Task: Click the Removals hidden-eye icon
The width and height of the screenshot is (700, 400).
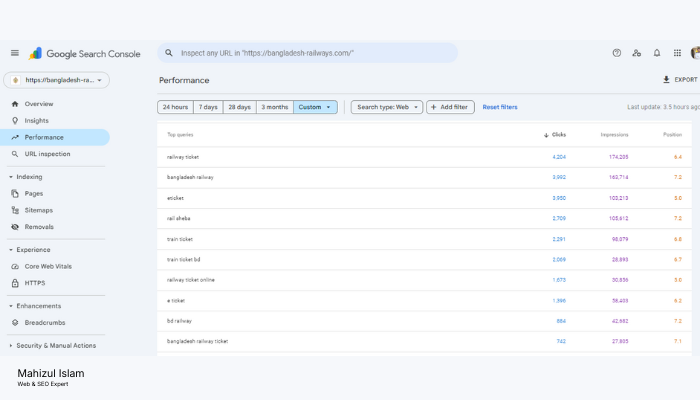Action: point(15,227)
